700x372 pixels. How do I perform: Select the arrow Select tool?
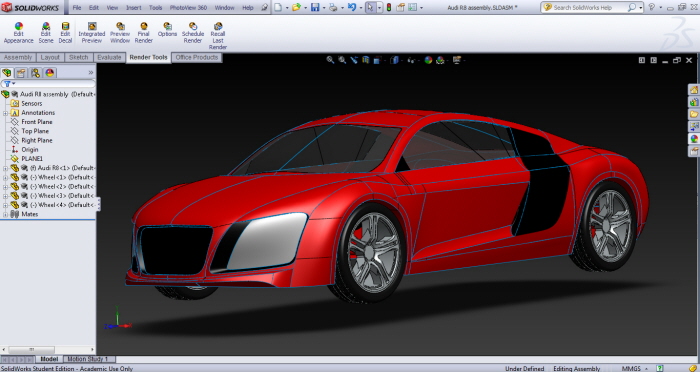click(x=370, y=8)
